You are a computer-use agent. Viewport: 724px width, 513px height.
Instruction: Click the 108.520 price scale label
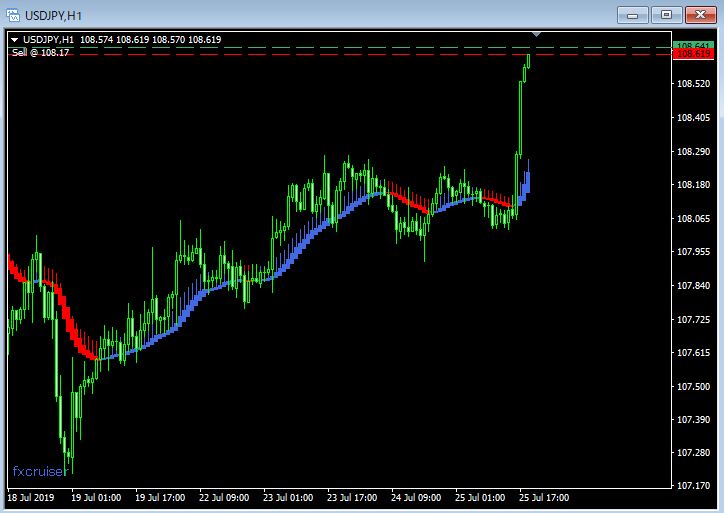[693, 84]
